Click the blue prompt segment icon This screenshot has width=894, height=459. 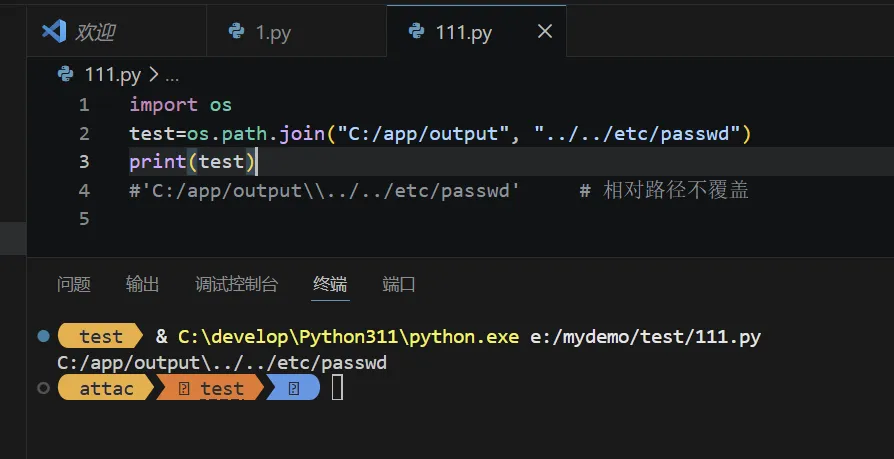[294, 388]
